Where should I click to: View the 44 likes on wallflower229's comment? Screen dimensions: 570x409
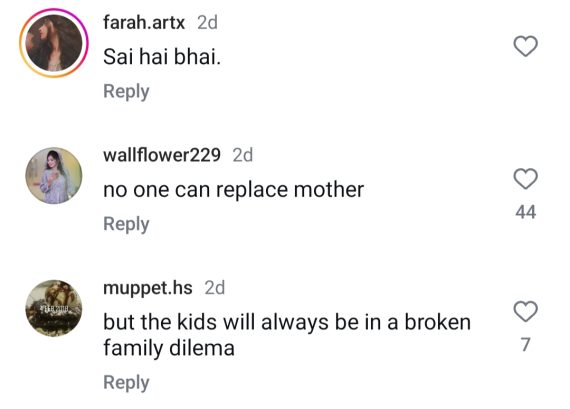point(525,212)
